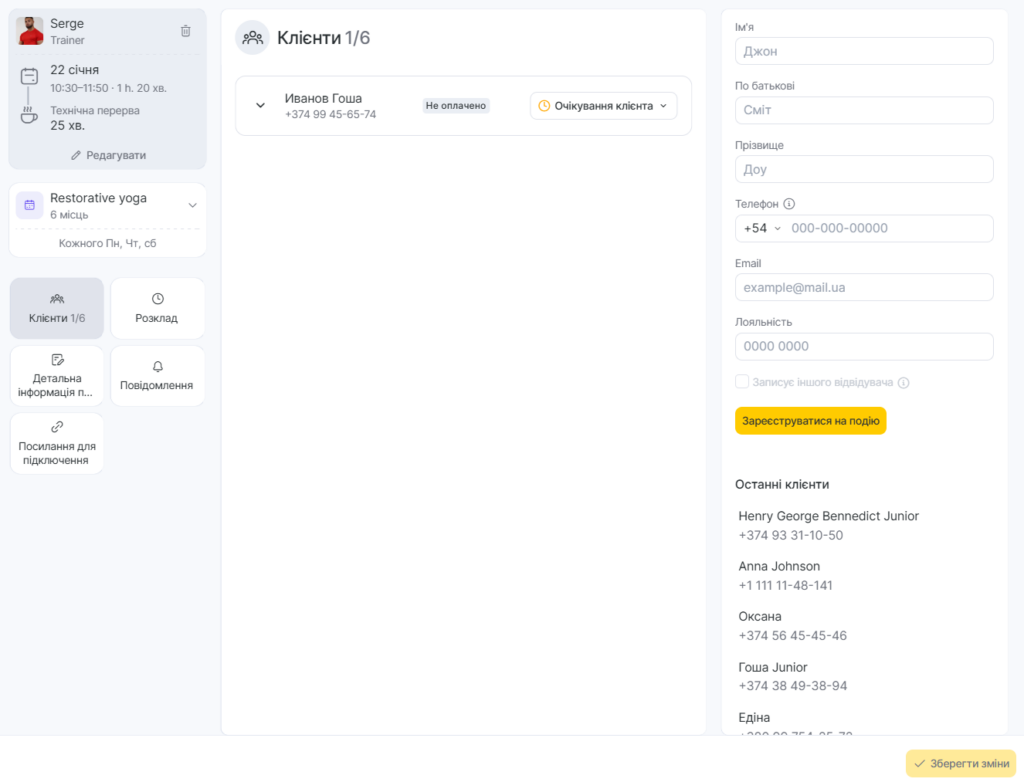Click Зареєструватися на подію button
The height and width of the screenshot is (782, 1024).
(x=810, y=421)
